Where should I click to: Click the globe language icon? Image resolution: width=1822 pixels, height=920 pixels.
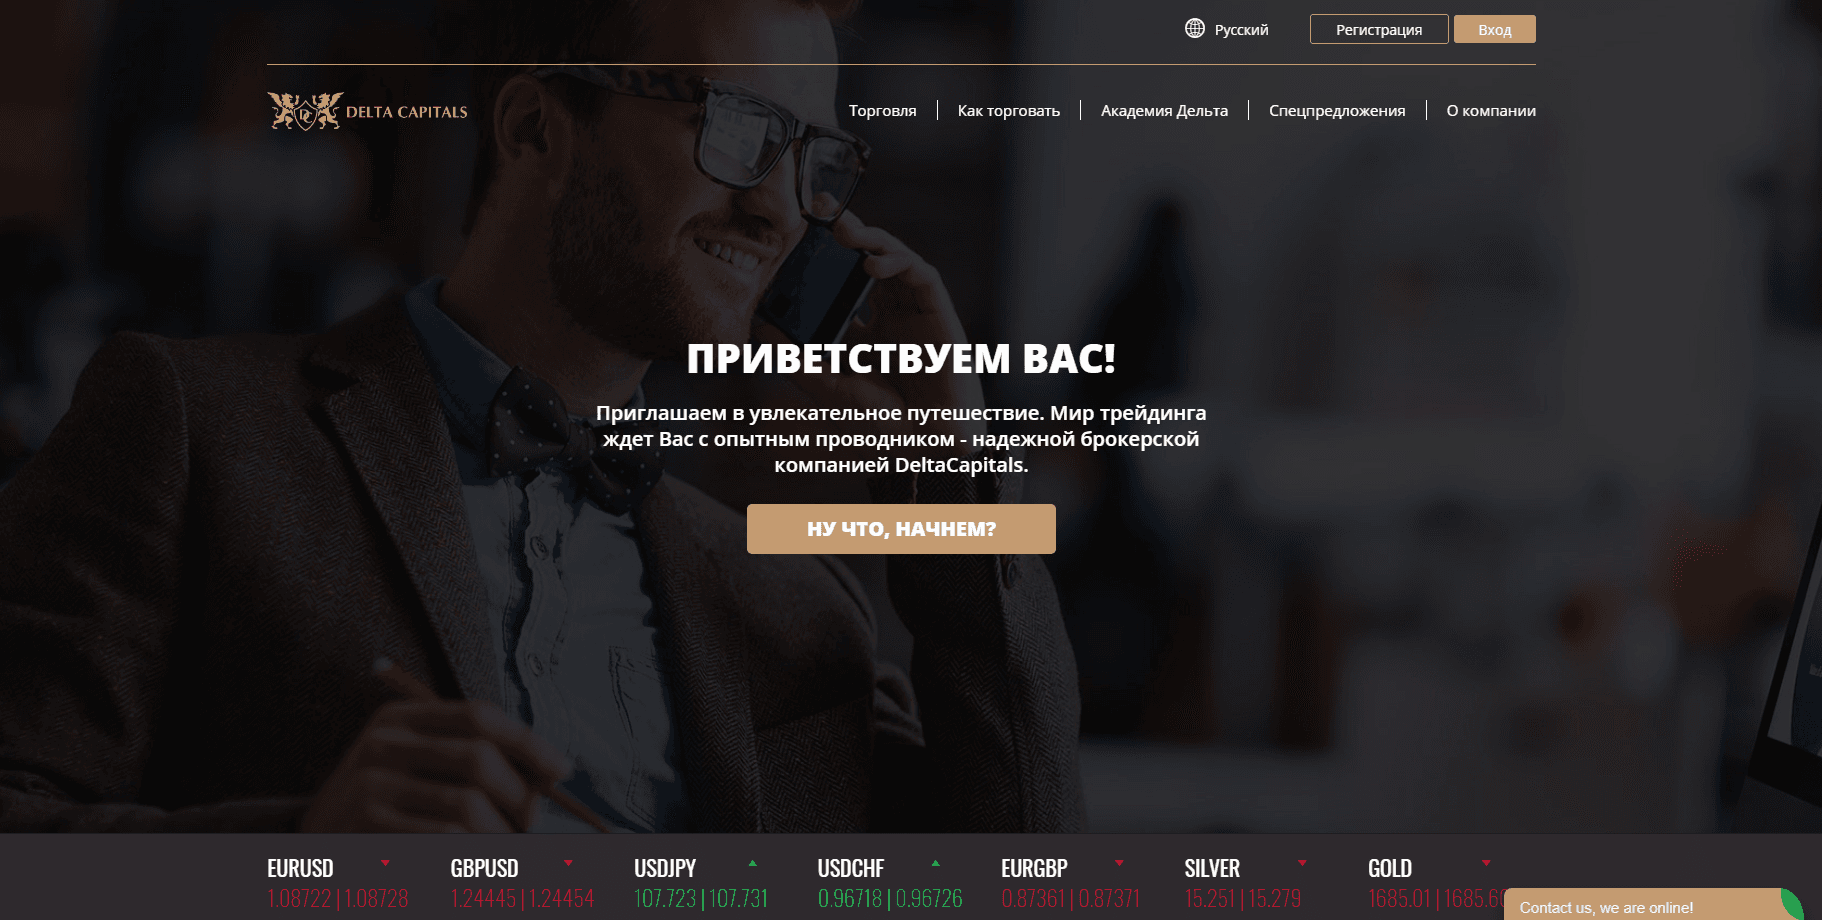pos(1195,28)
